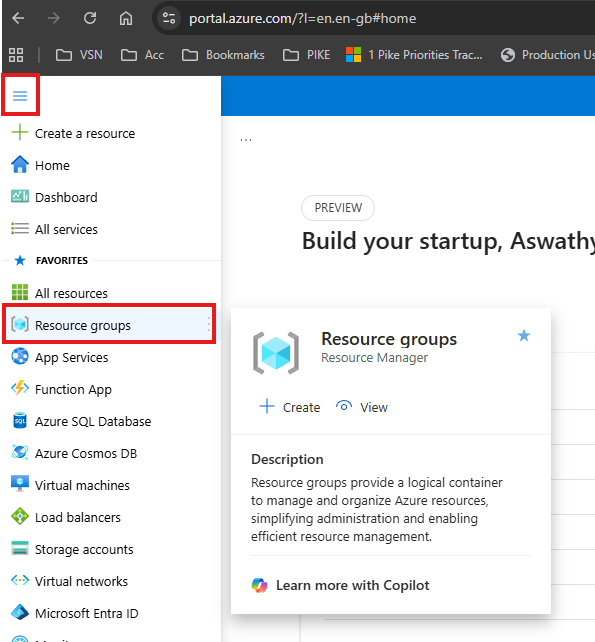Open the Home item in the sidebar
This screenshot has height=642, width=595.
pos(52,165)
